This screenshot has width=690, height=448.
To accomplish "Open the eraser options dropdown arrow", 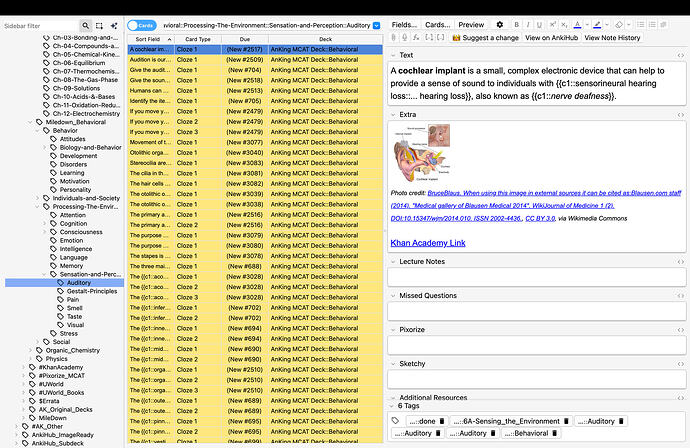I will point(628,25).
